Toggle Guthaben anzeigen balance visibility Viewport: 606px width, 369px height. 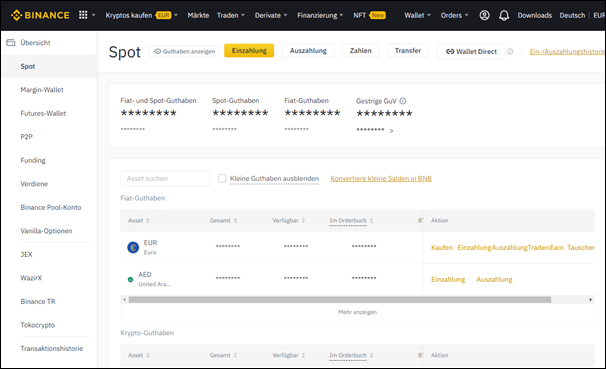pyautogui.click(x=184, y=51)
